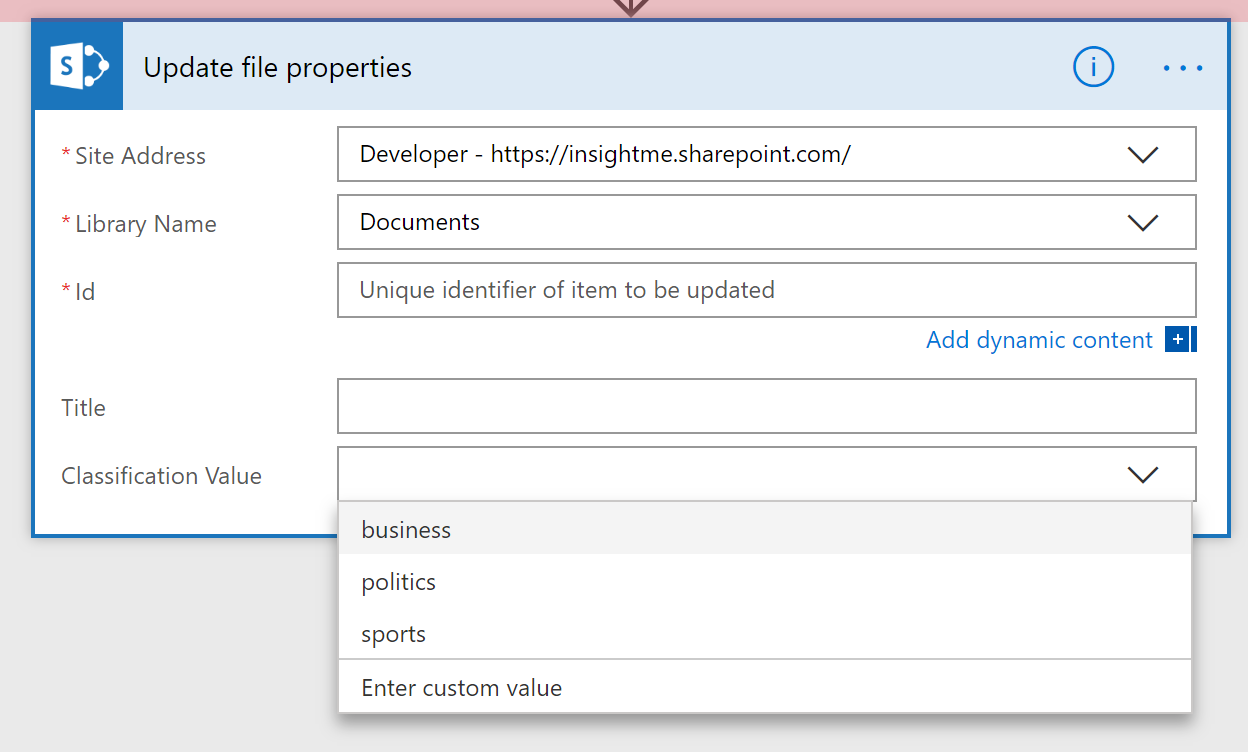Open the action information tooltip icon
The image size is (1248, 752).
pos(1093,67)
